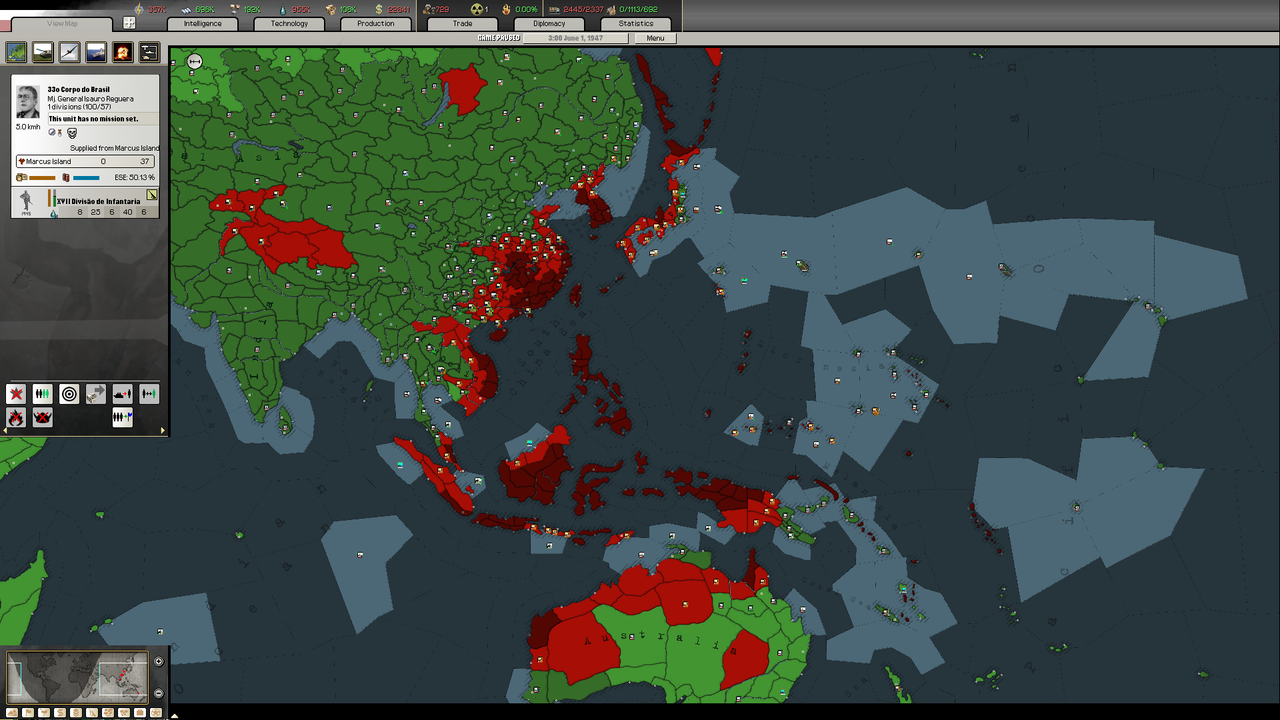Click the green soldiers reinforce icon

[x=43, y=394]
